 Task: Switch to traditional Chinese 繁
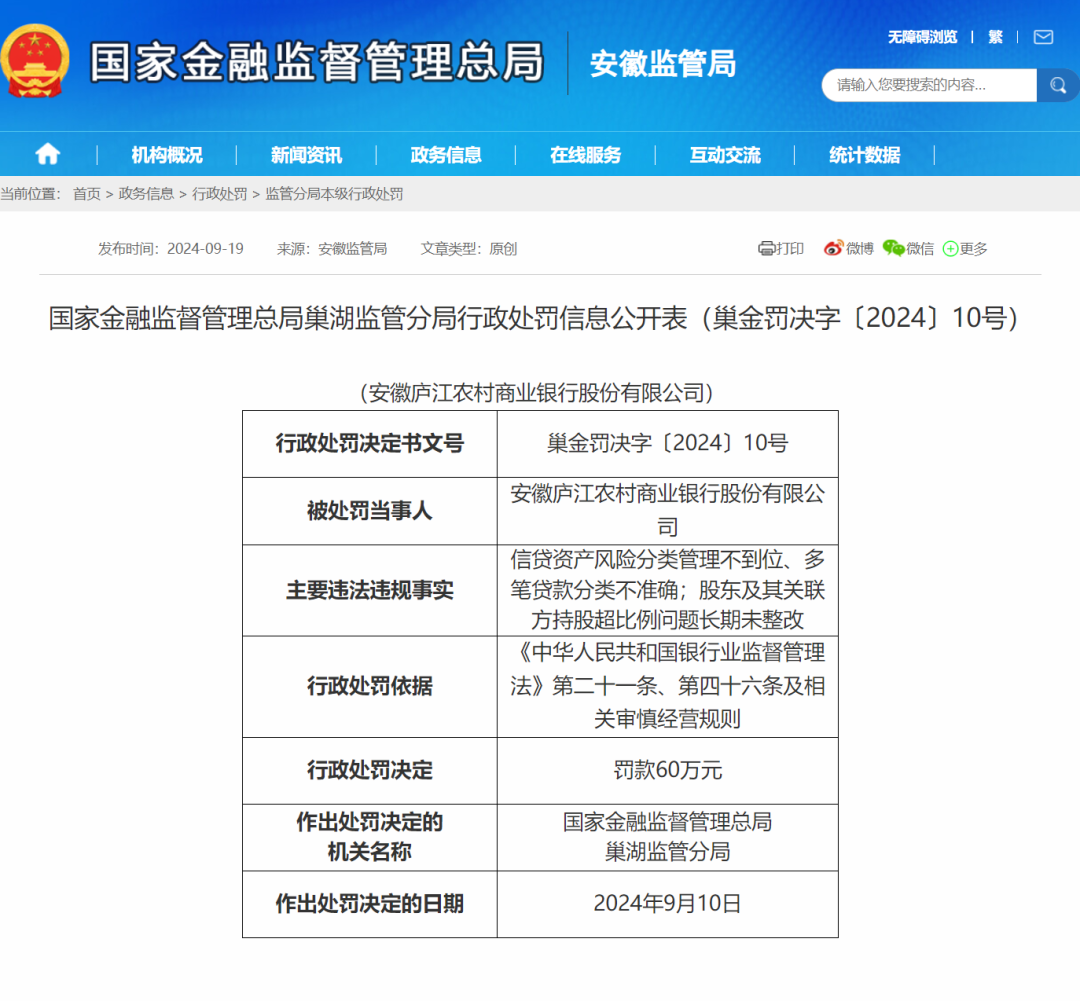pyautogui.click(x=995, y=37)
